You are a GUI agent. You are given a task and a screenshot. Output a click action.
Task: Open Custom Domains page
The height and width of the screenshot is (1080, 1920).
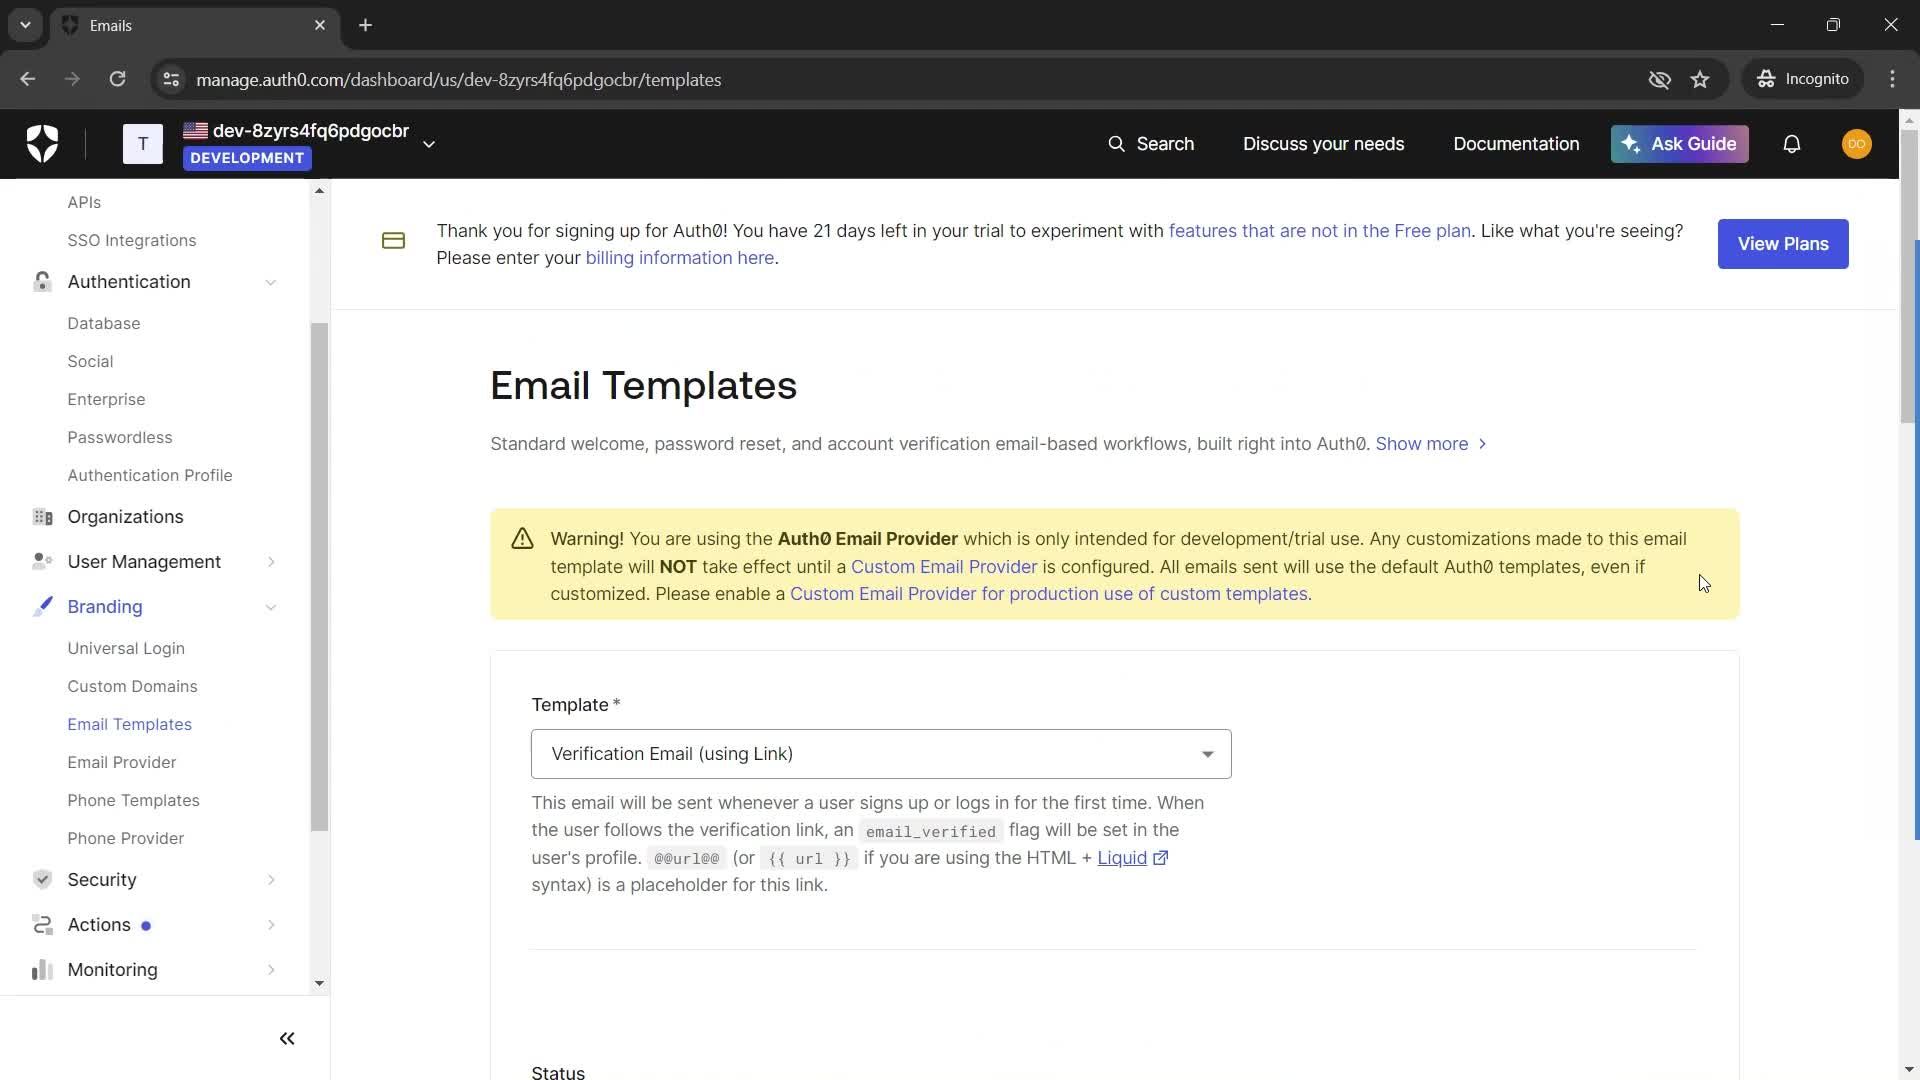[132, 686]
